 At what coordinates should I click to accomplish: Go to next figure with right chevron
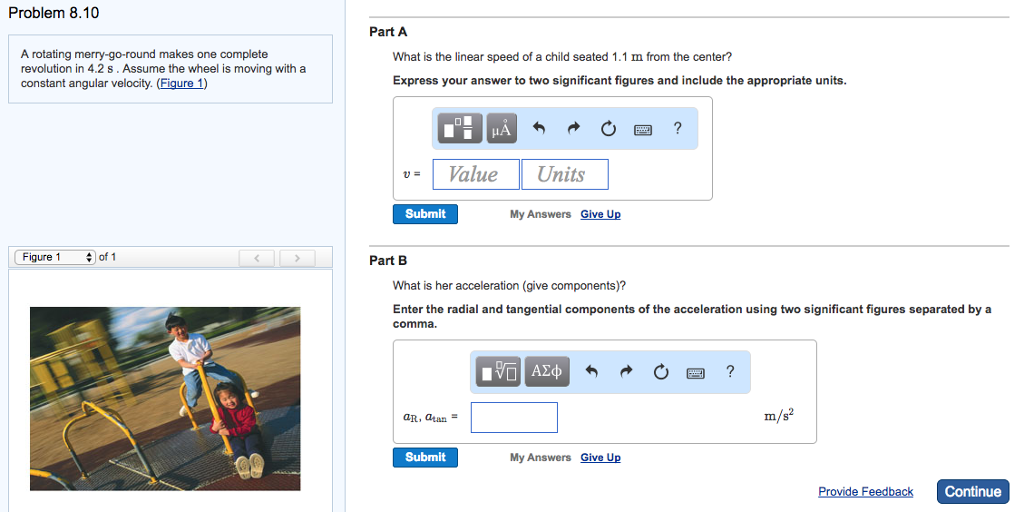click(x=296, y=258)
